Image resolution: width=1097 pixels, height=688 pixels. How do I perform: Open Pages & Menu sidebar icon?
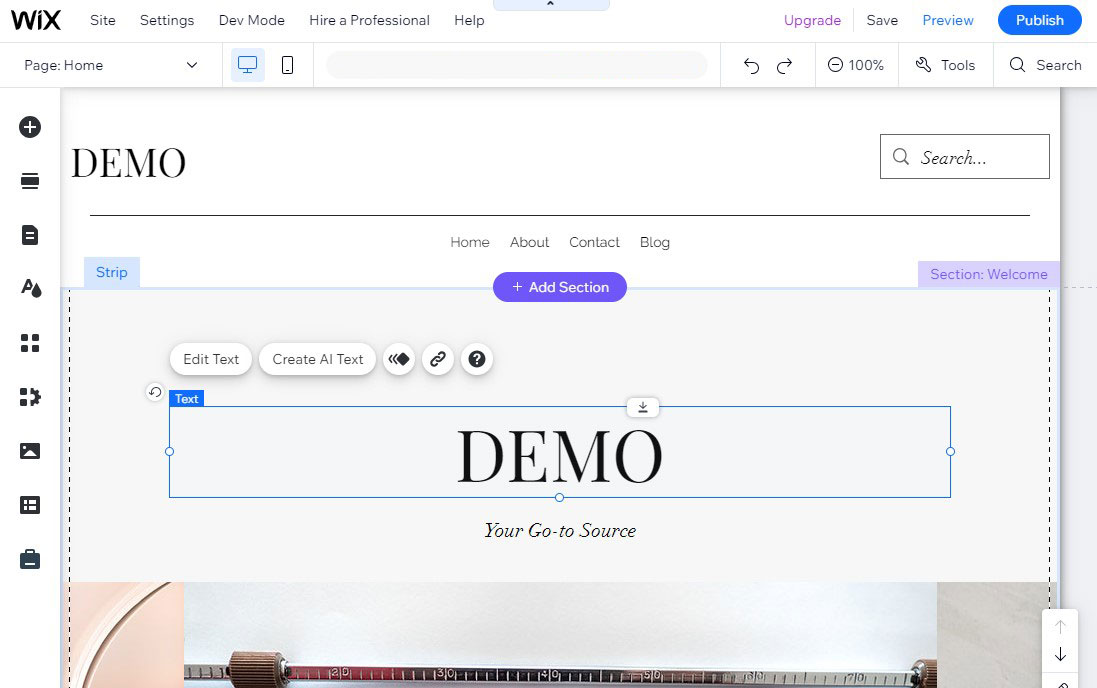[30, 235]
